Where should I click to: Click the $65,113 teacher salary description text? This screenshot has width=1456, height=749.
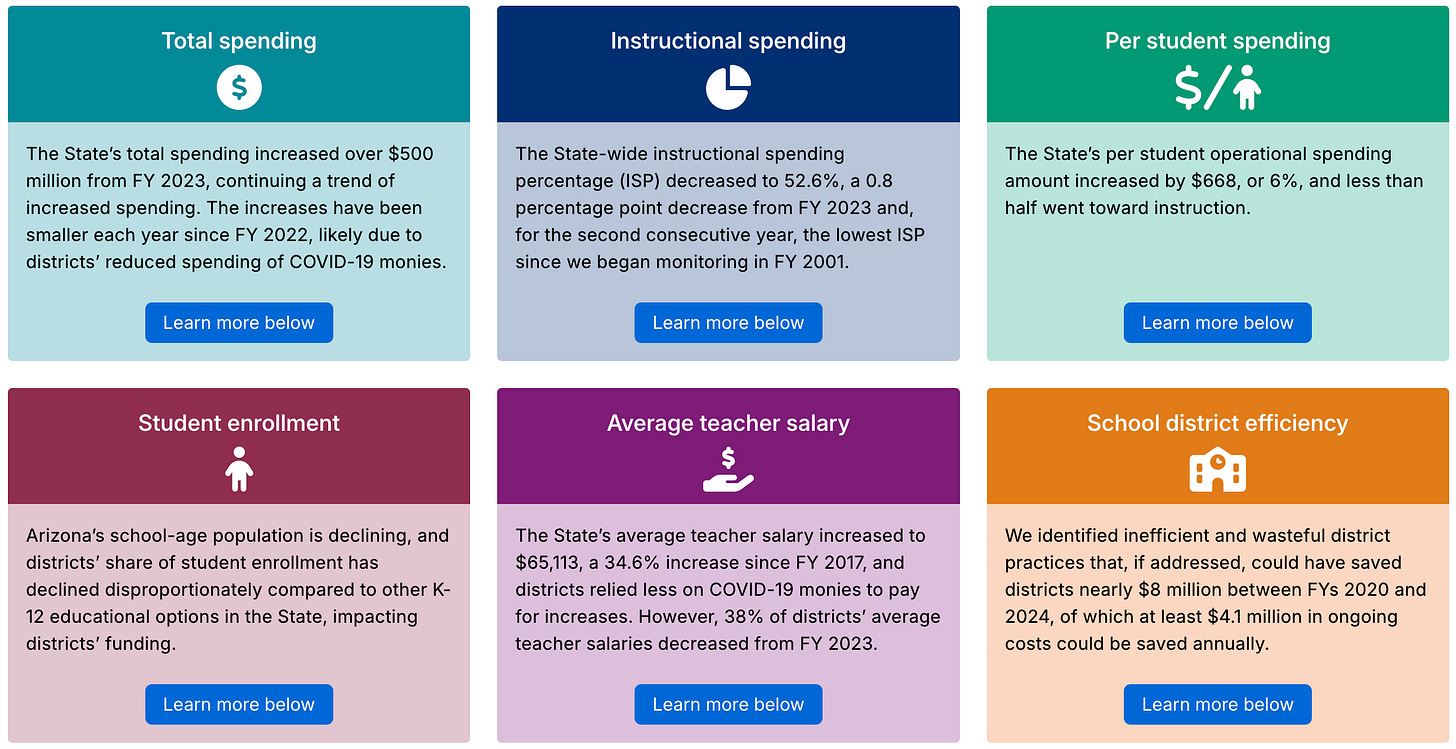coord(727,590)
